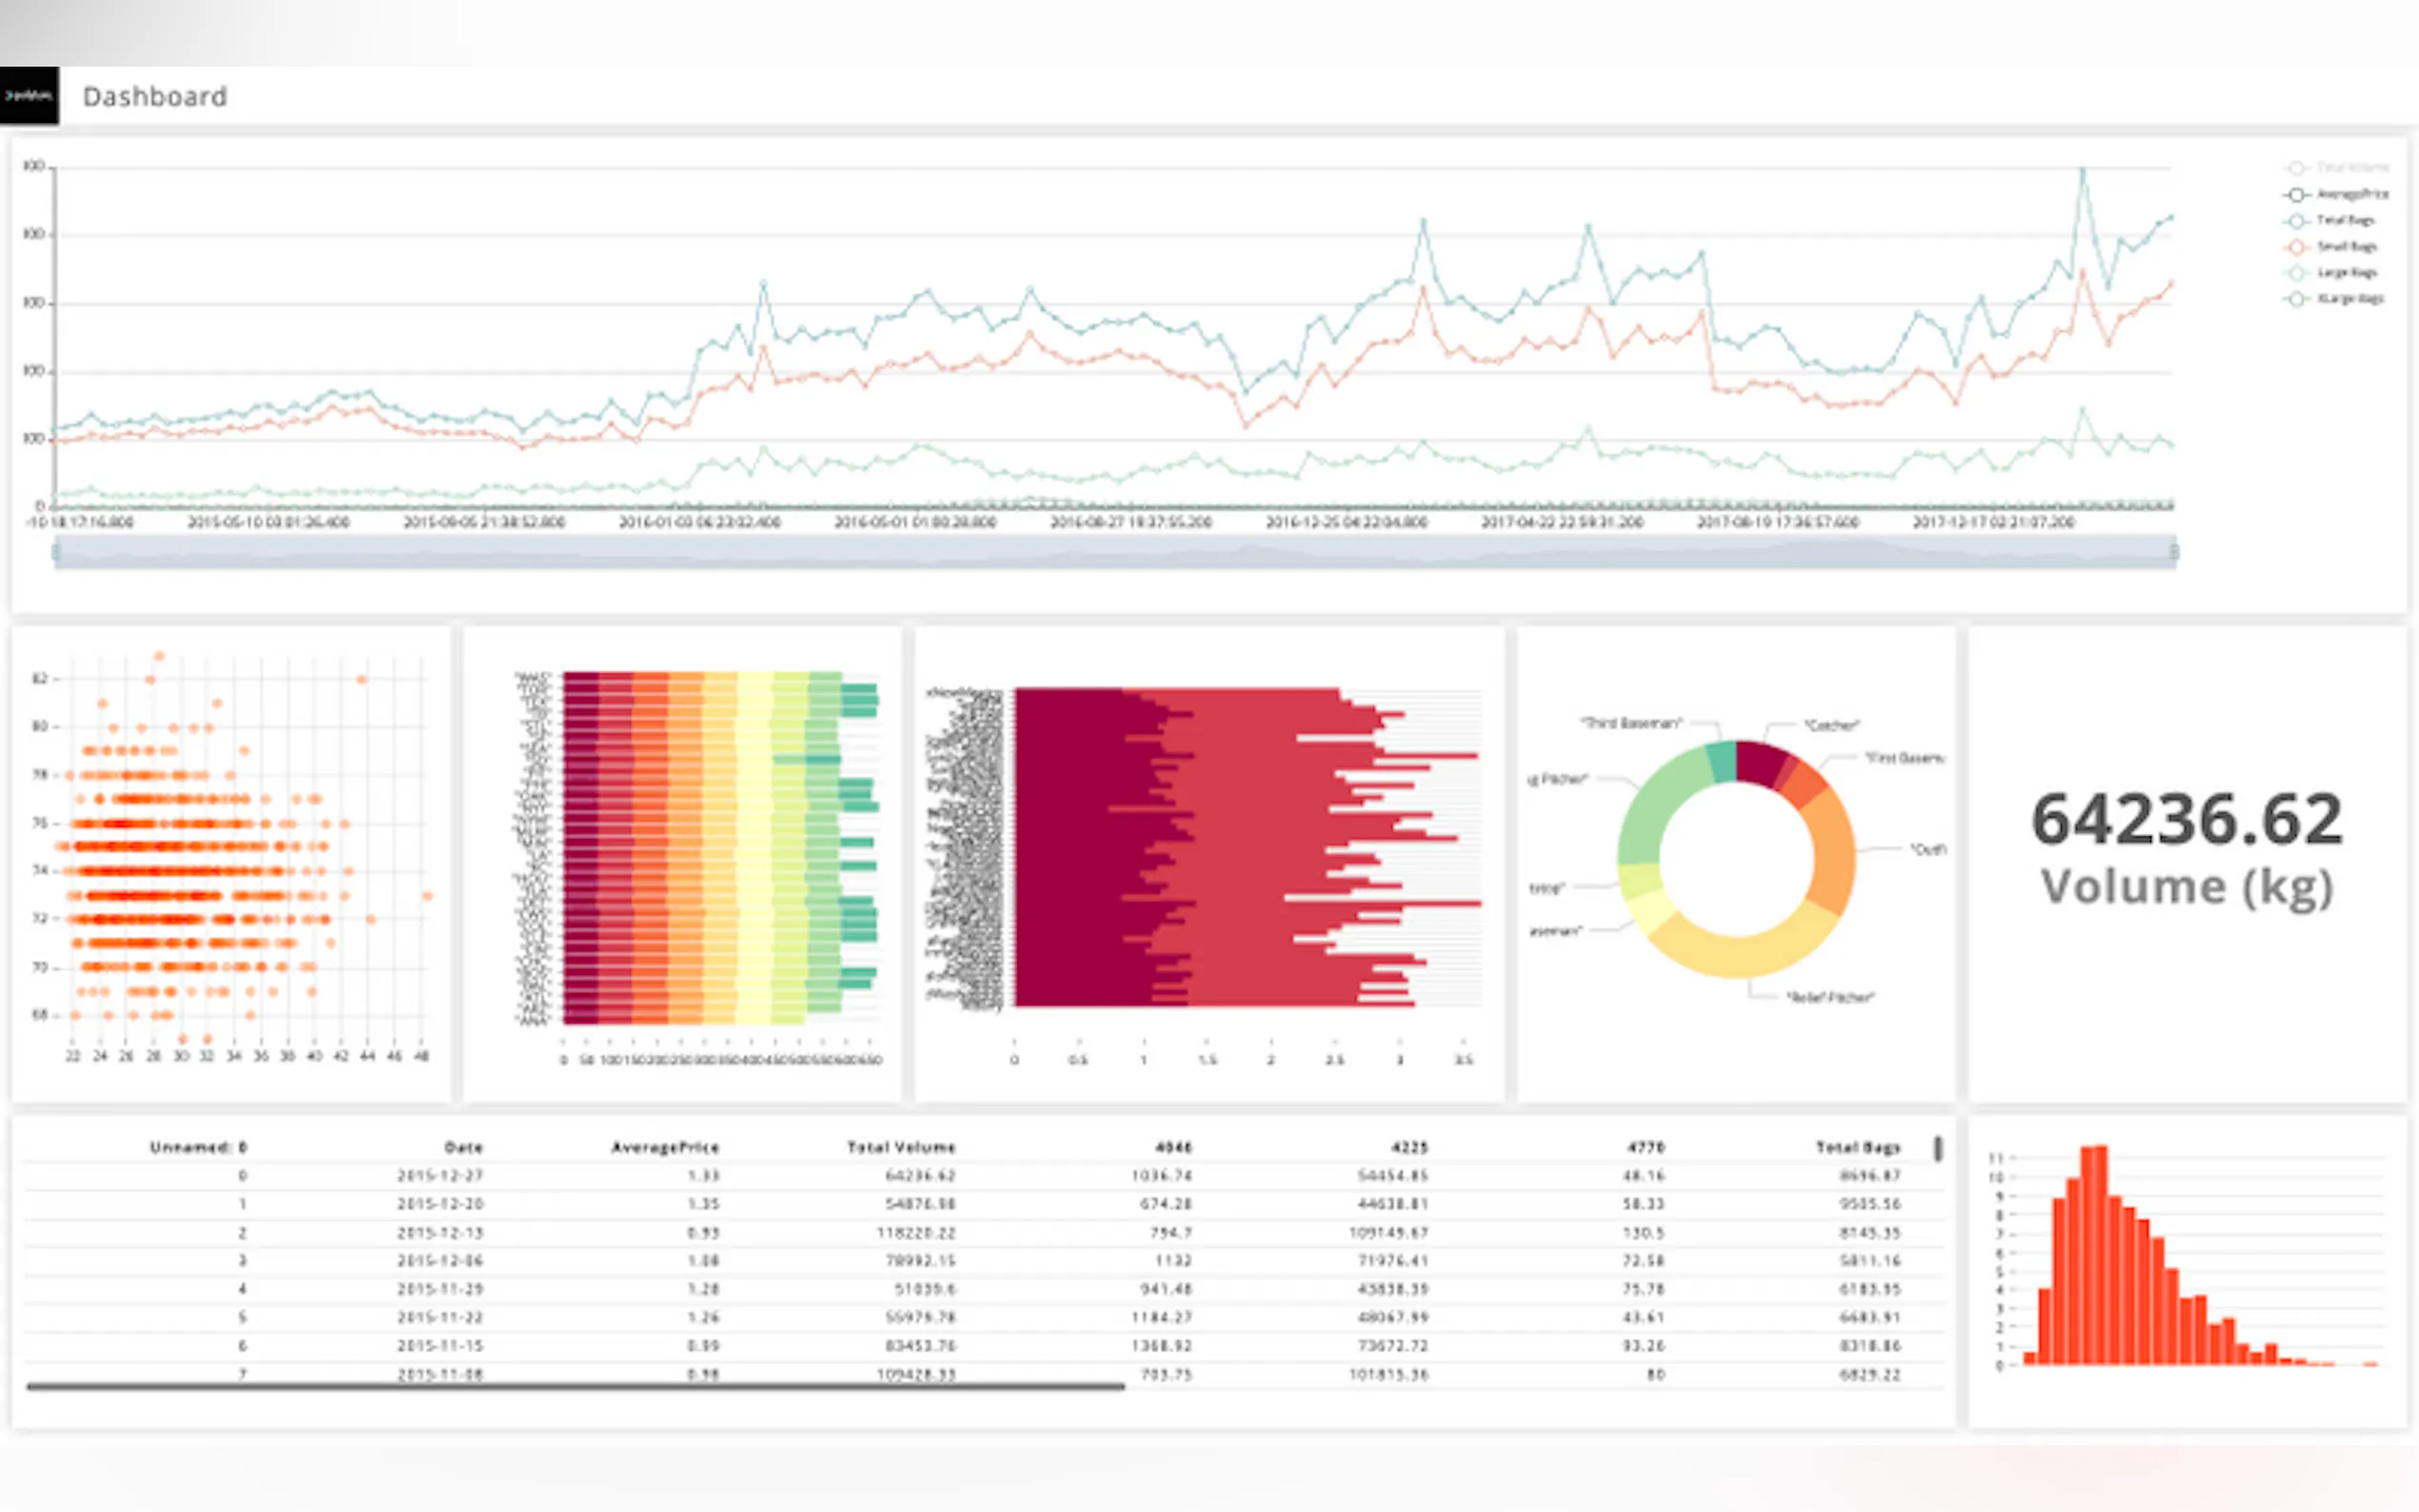The height and width of the screenshot is (1512, 2419).
Task: Click the Total Bags table column header
Action: point(1857,1147)
